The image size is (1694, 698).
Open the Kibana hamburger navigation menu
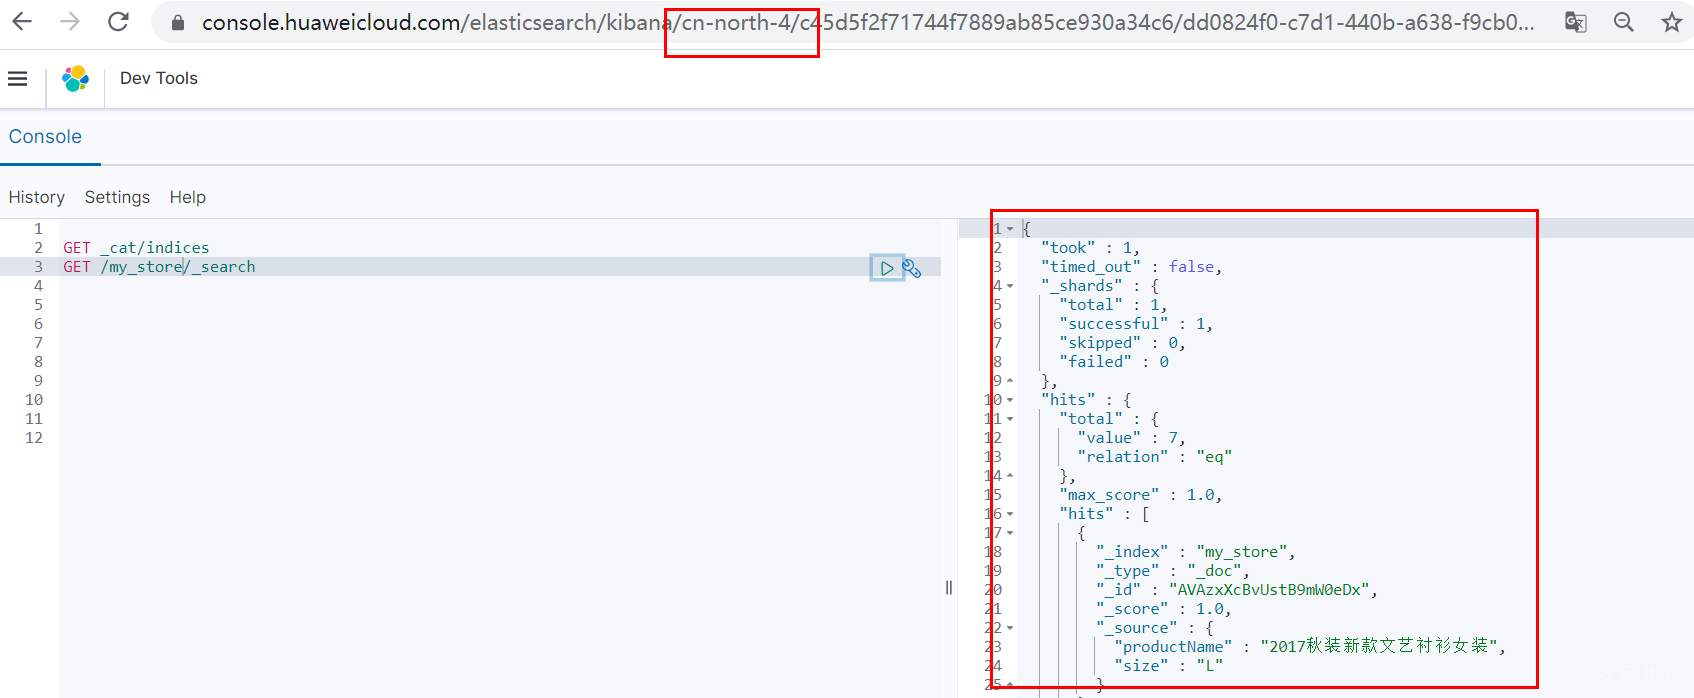[18, 78]
